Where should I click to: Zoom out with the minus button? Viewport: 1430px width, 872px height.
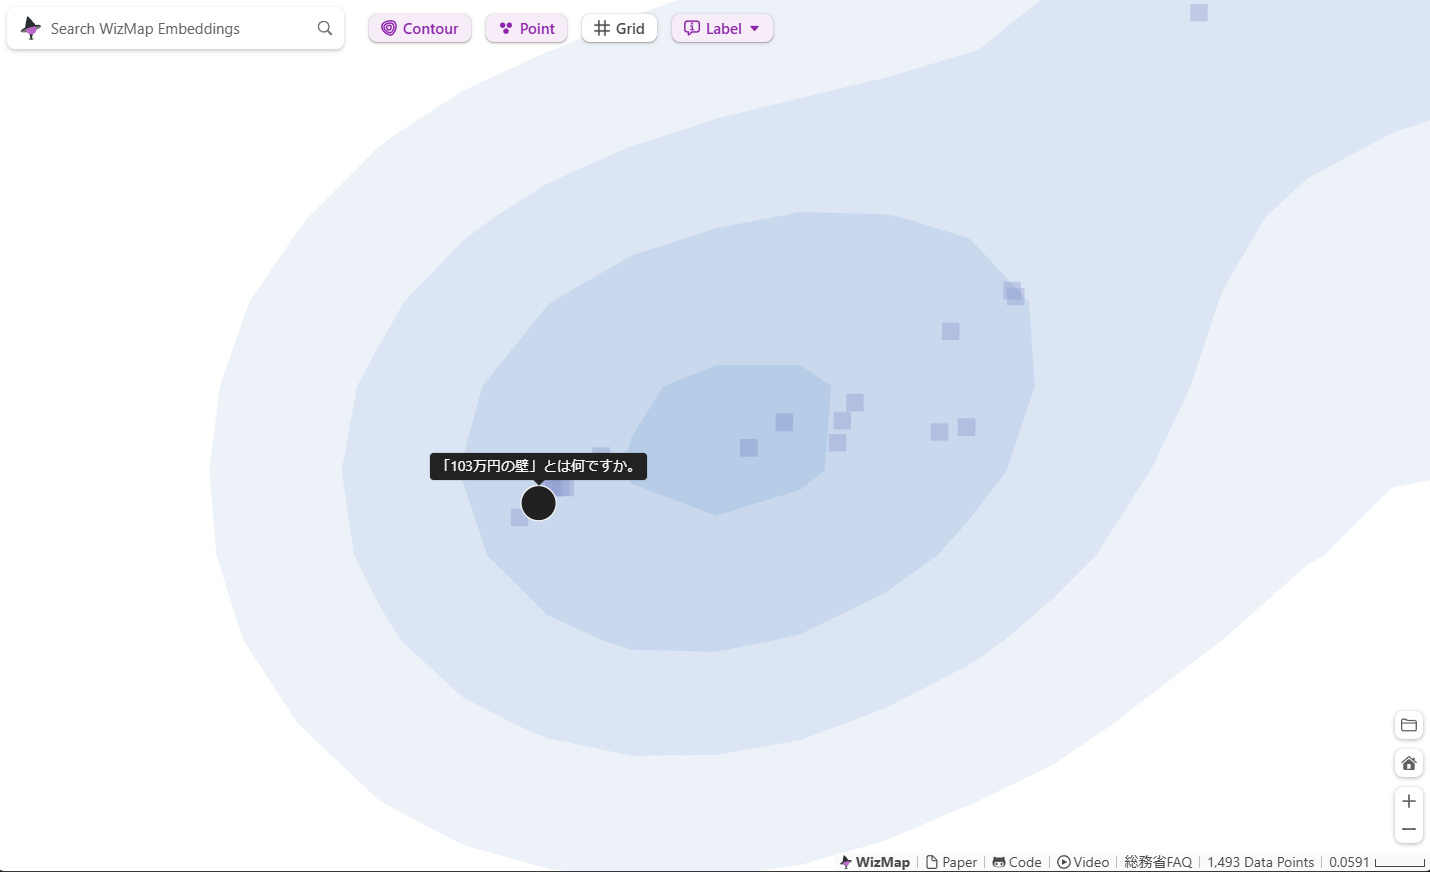coord(1409,829)
